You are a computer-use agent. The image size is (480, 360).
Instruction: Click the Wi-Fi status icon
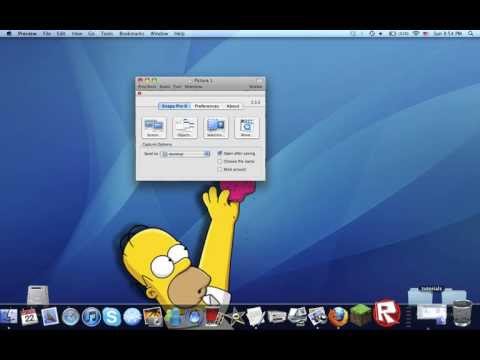[x=416, y=34]
